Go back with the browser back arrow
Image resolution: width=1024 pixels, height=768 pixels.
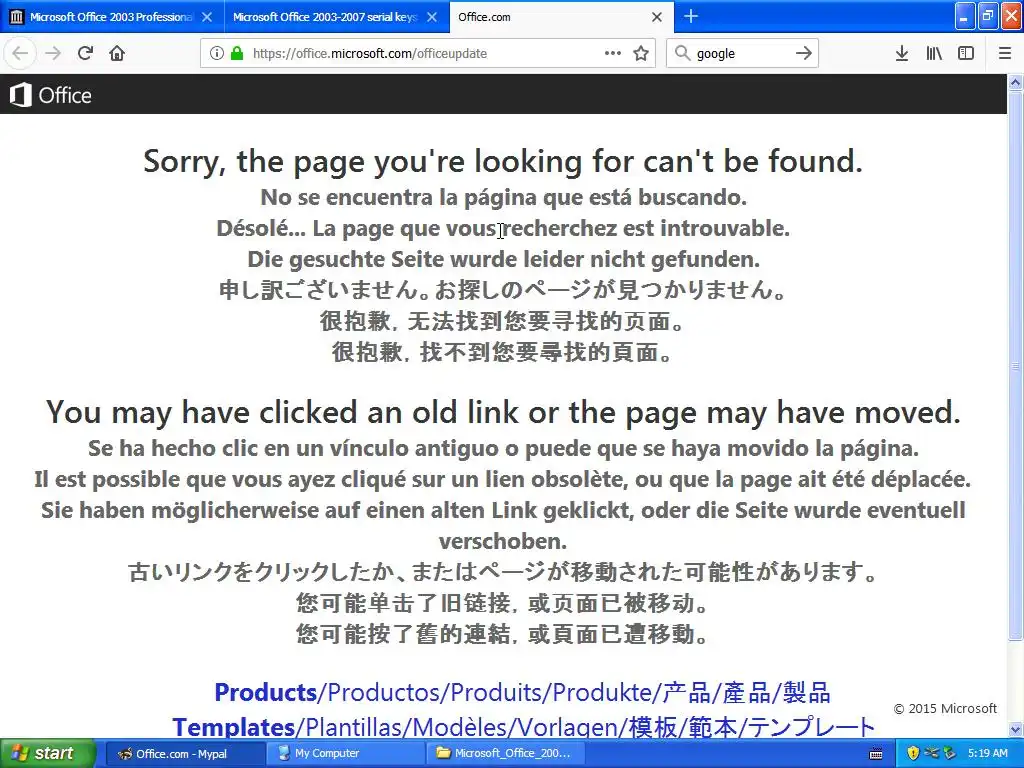click(x=20, y=53)
